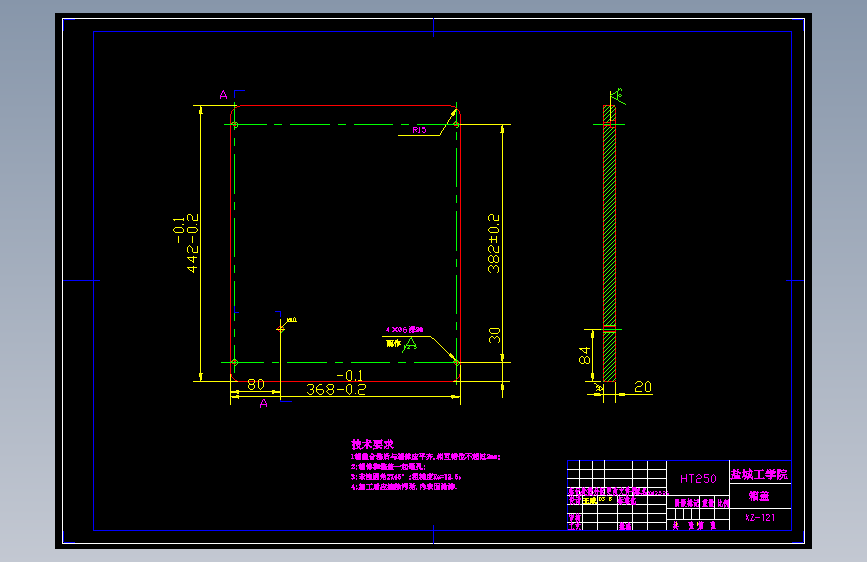Select the 技术要求 heading text
Viewport: 867px width, 562px height.
point(373,444)
